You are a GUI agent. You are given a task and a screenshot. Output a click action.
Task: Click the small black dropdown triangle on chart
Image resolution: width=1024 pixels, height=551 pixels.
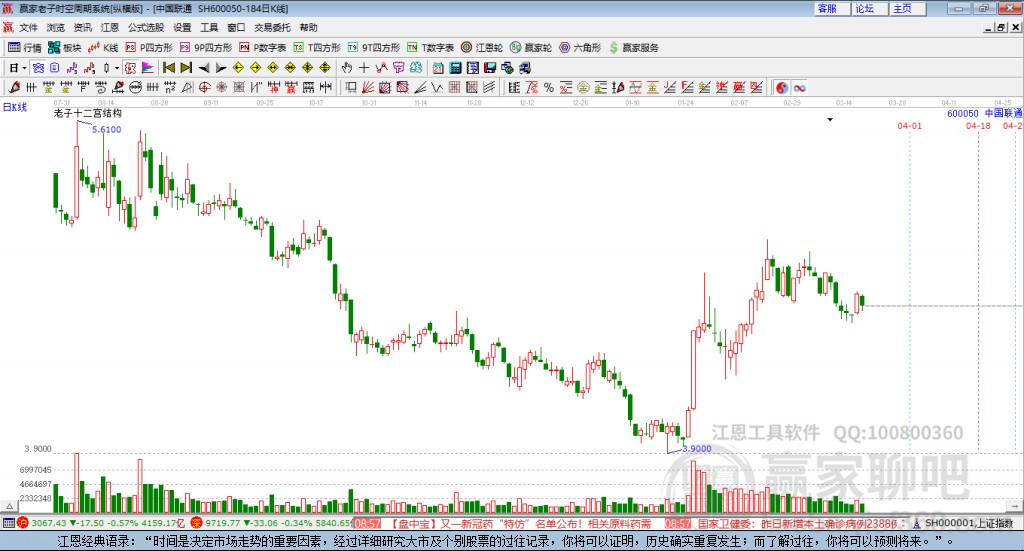click(830, 119)
